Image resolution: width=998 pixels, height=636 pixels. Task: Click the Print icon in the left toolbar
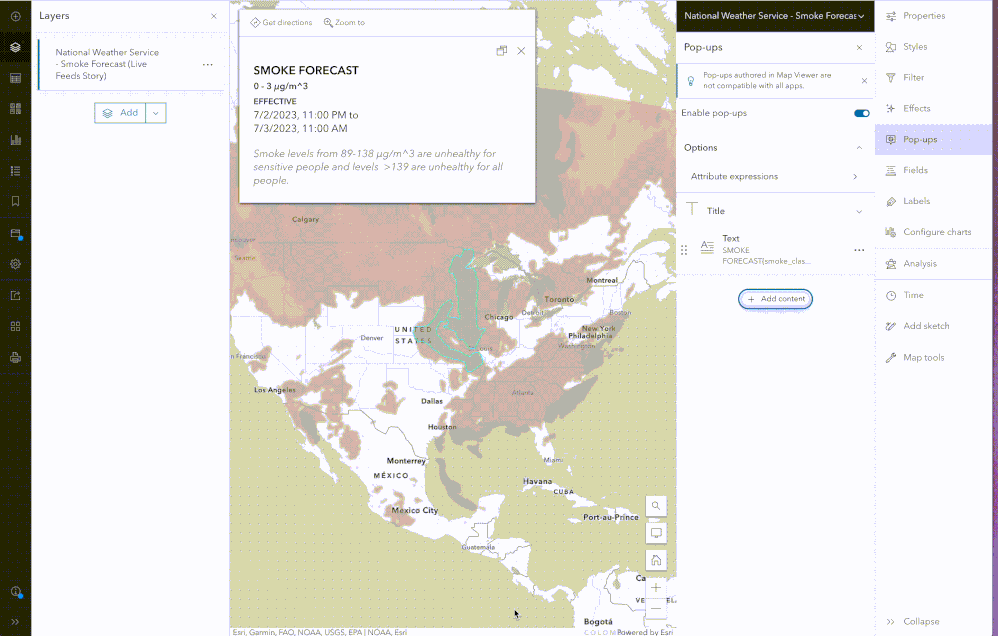coord(15,358)
